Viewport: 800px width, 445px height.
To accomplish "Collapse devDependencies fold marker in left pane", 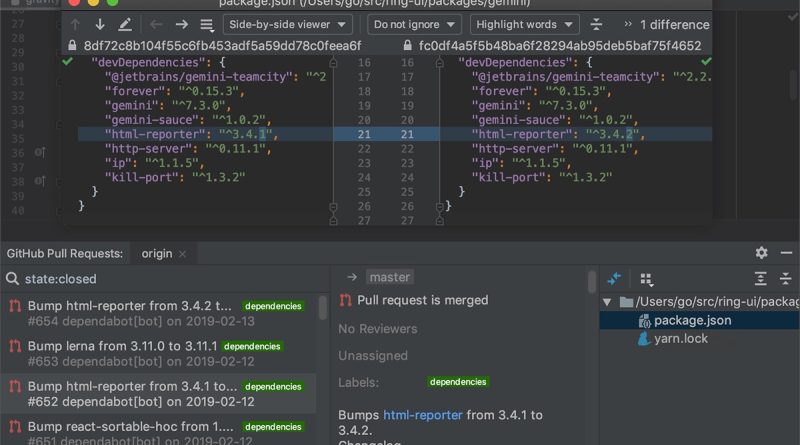I will coord(333,63).
